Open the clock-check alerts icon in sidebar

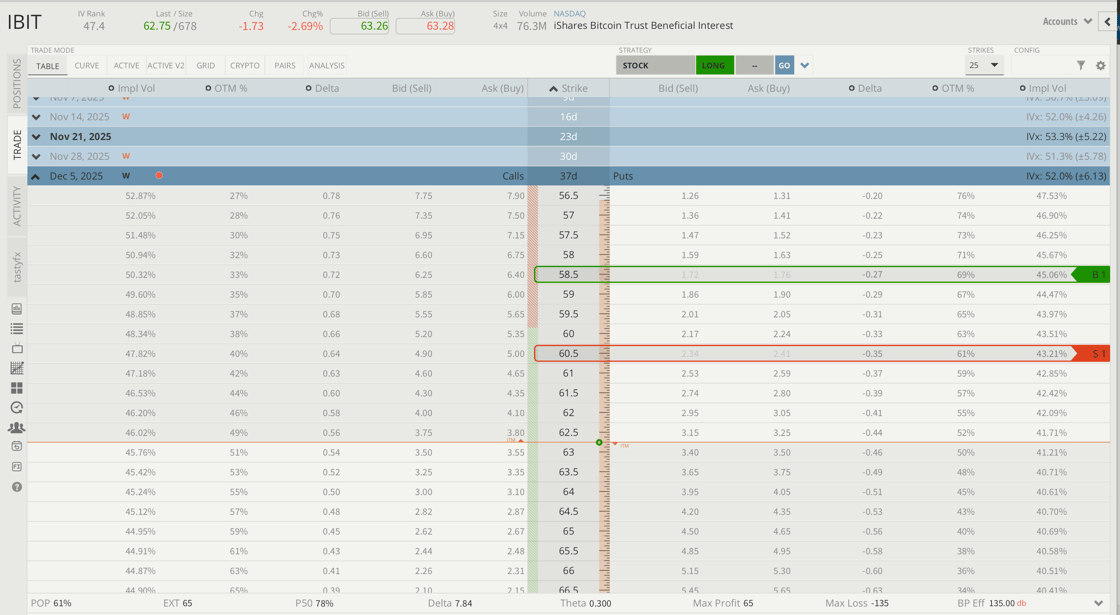(16, 408)
